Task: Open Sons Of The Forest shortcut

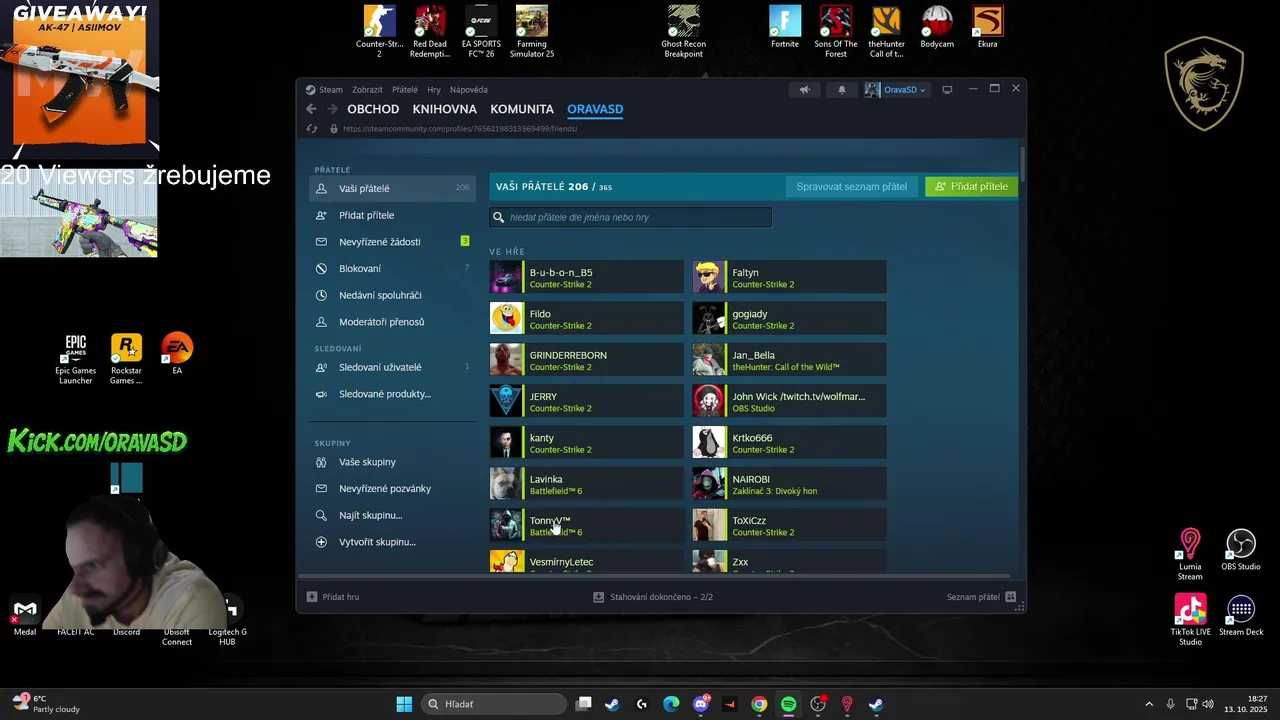Action: (836, 31)
